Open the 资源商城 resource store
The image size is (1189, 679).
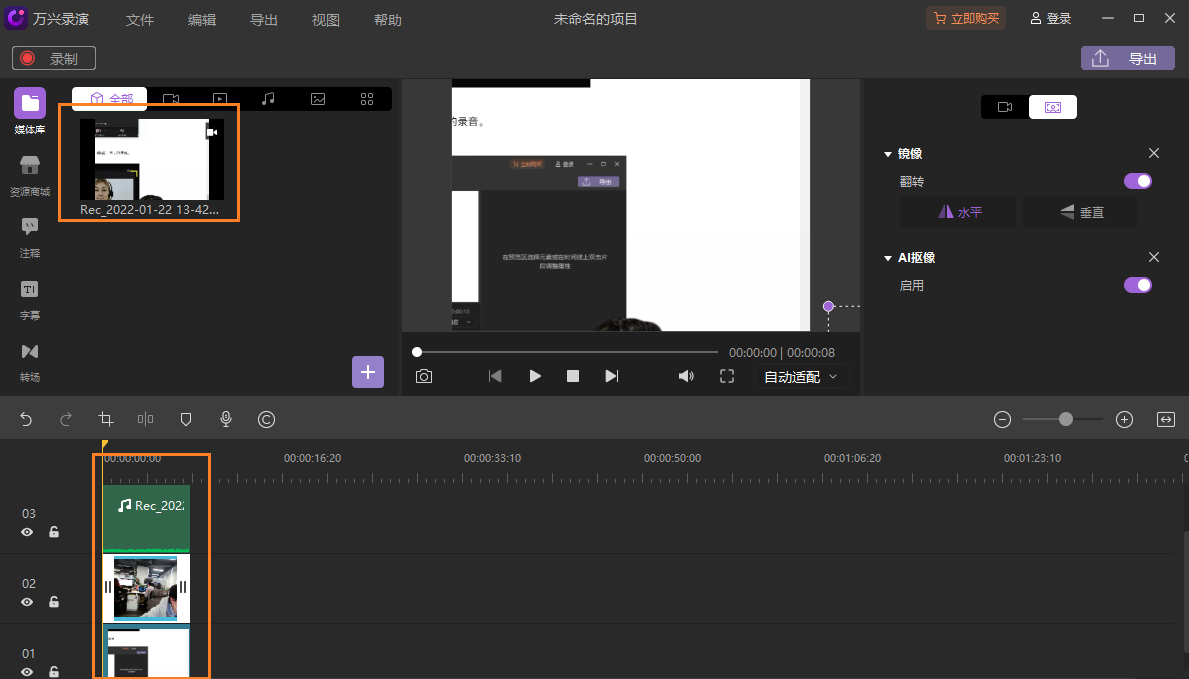pos(29,172)
